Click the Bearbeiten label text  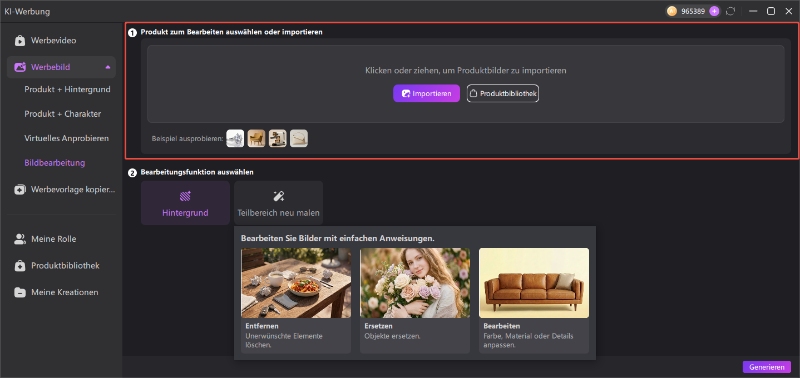(x=502, y=326)
